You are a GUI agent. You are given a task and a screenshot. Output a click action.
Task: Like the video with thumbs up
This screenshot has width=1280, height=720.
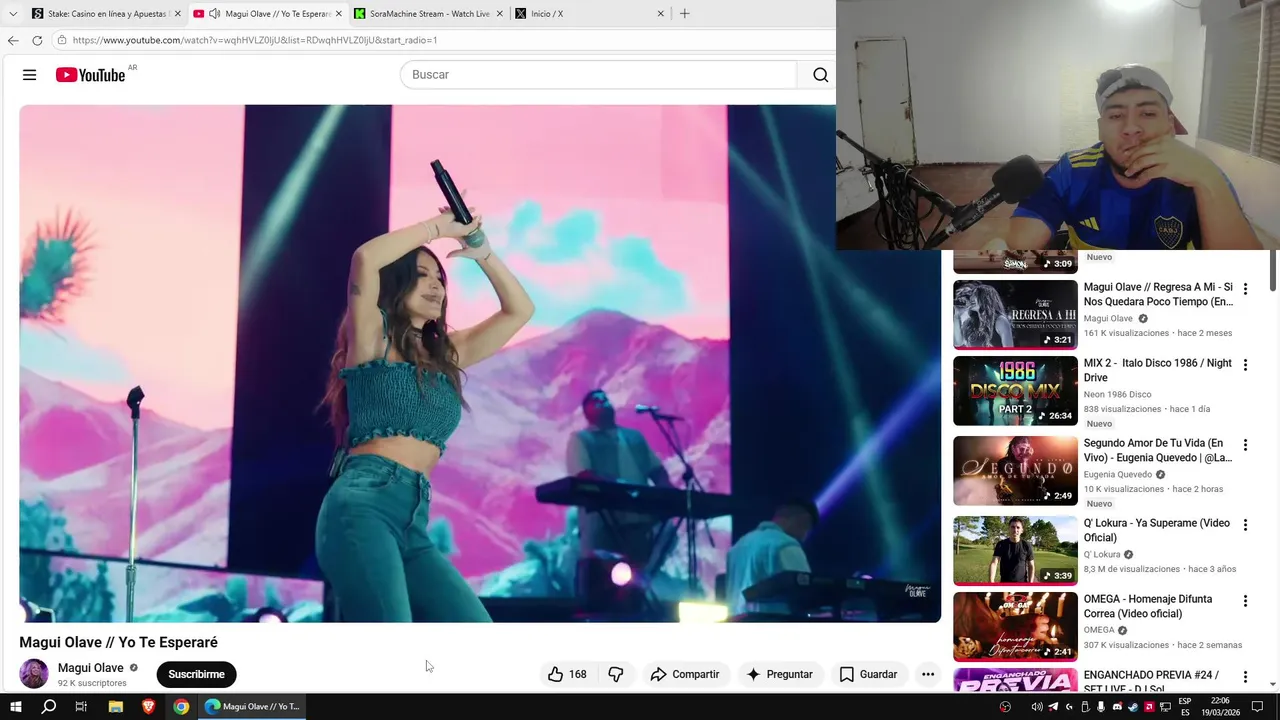point(567,674)
